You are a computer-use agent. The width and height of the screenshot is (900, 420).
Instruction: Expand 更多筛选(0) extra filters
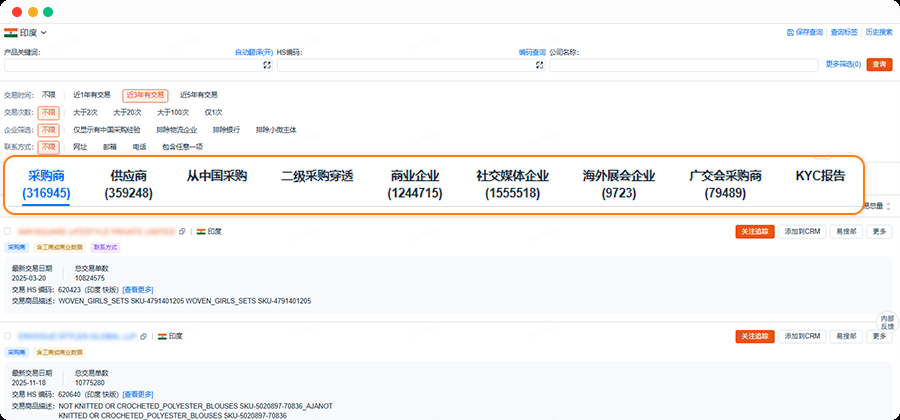(843, 64)
